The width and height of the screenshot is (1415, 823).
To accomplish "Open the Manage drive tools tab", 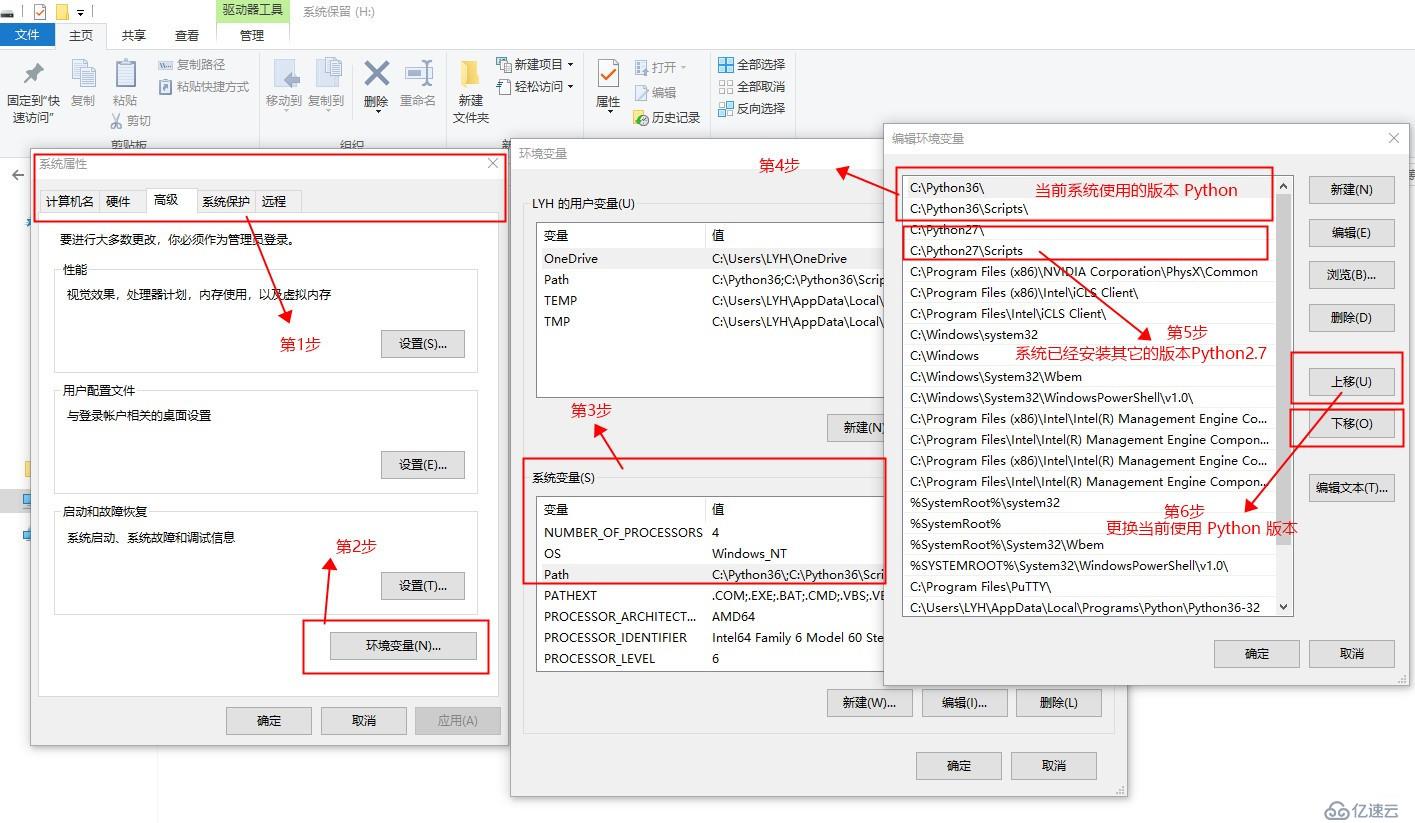I will (x=252, y=35).
